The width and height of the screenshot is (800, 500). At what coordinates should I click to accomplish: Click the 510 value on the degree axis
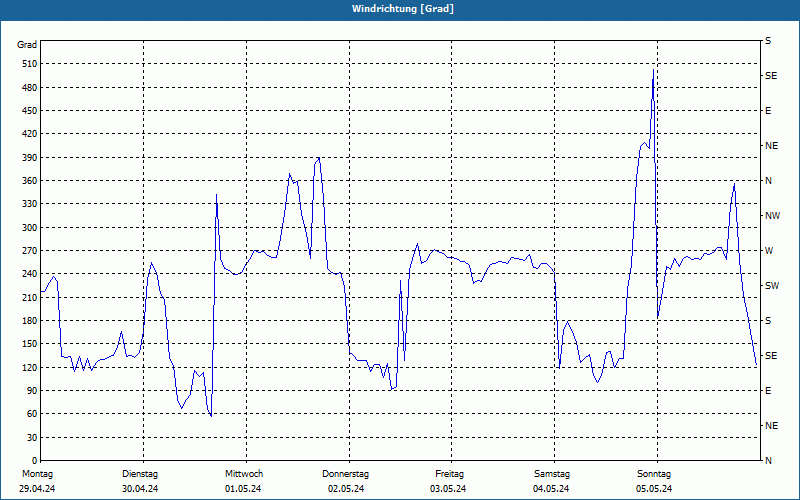pos(30,64)
